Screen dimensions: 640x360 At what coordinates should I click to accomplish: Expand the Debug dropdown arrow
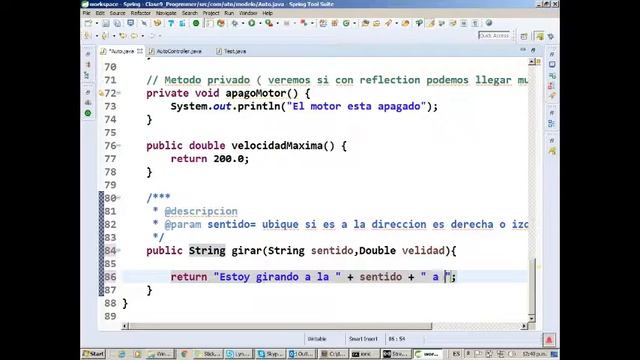(243, 23)
